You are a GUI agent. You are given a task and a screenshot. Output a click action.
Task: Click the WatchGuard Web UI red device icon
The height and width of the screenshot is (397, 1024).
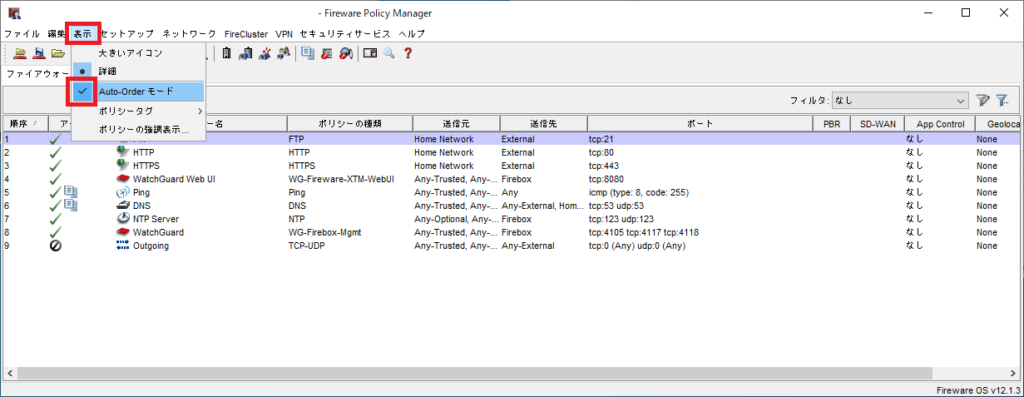[122, 179]
